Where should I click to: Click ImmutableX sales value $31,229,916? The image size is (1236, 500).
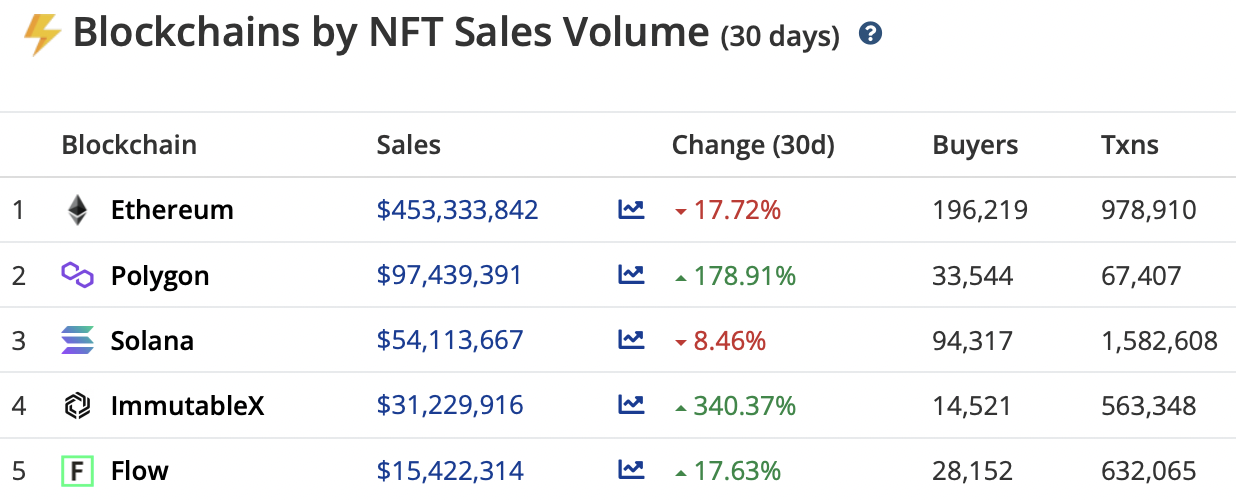(450, 405)
